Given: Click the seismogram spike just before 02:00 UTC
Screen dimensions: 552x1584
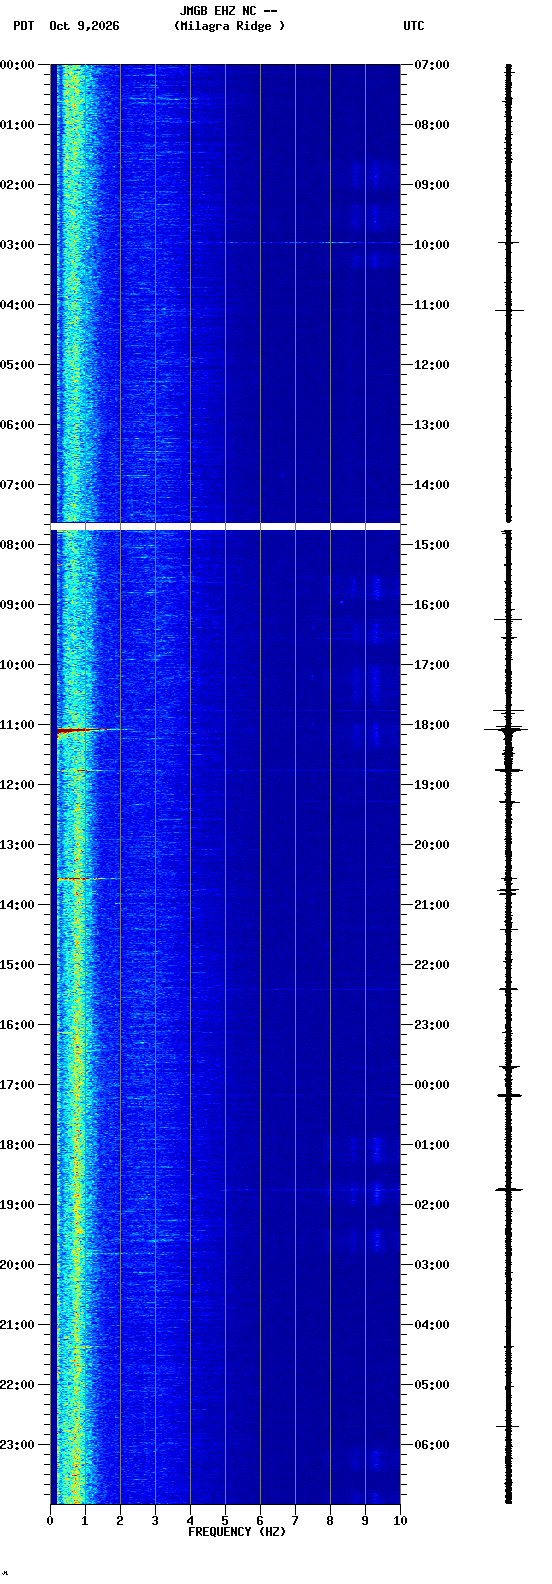Looking at the screenshot, I should coord(509,1189).
